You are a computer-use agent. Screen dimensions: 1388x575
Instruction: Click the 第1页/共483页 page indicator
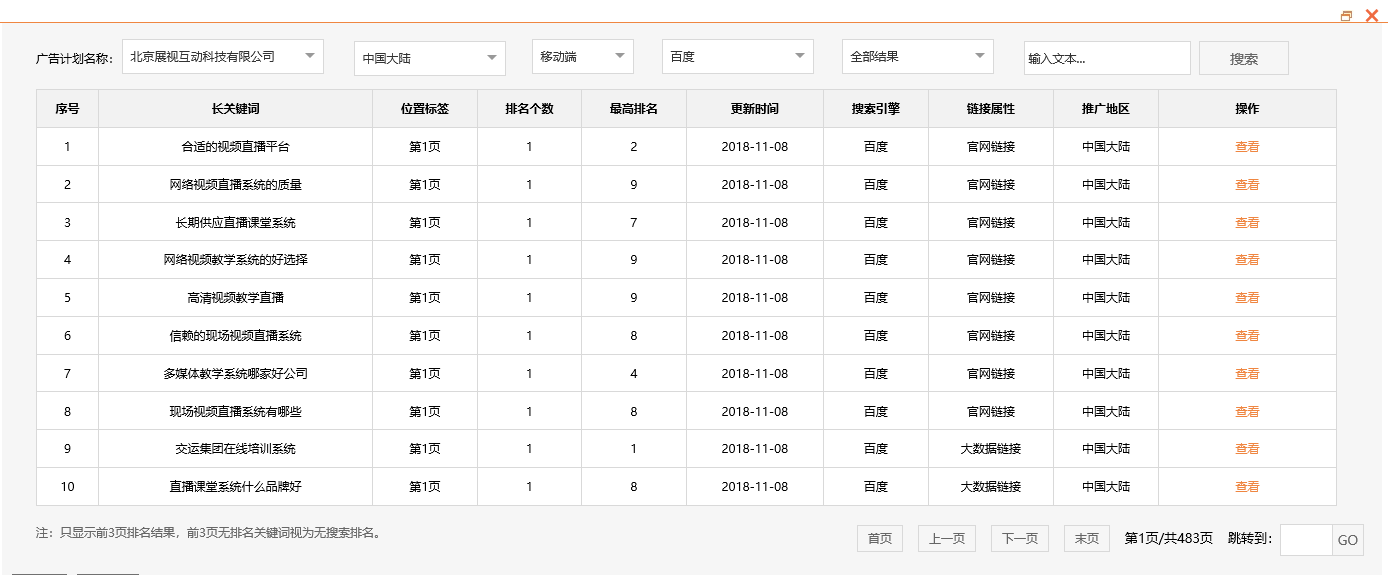coord(1168,539)
